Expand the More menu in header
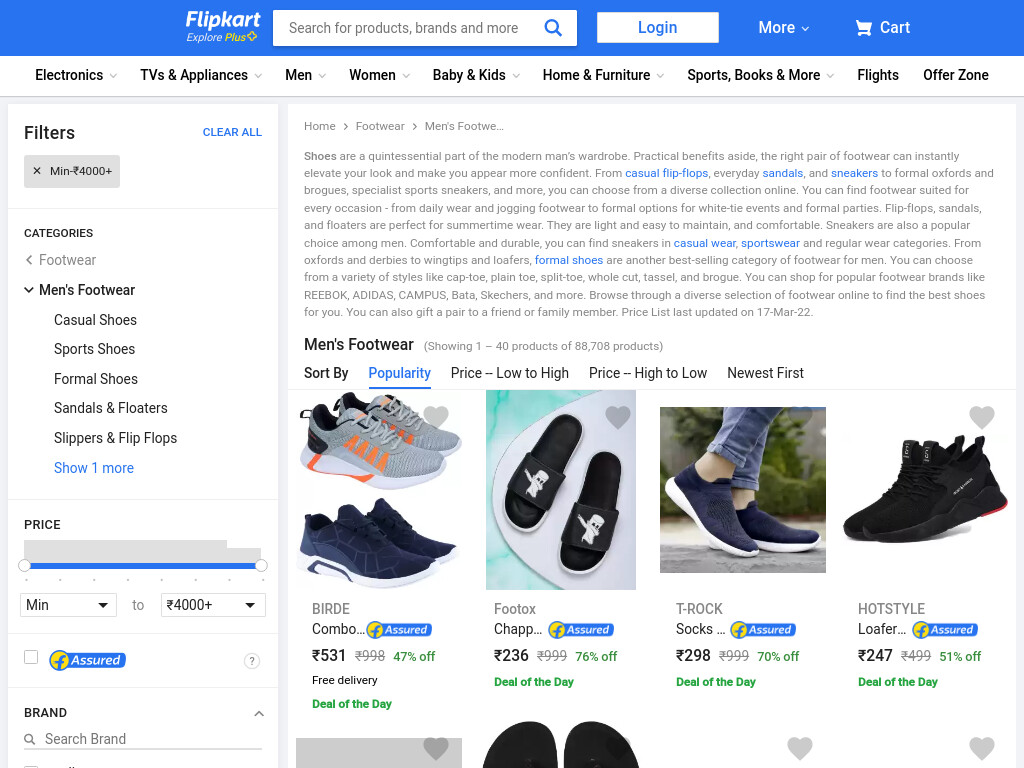Screen dimensions: 1024x768 pos(783,27)
